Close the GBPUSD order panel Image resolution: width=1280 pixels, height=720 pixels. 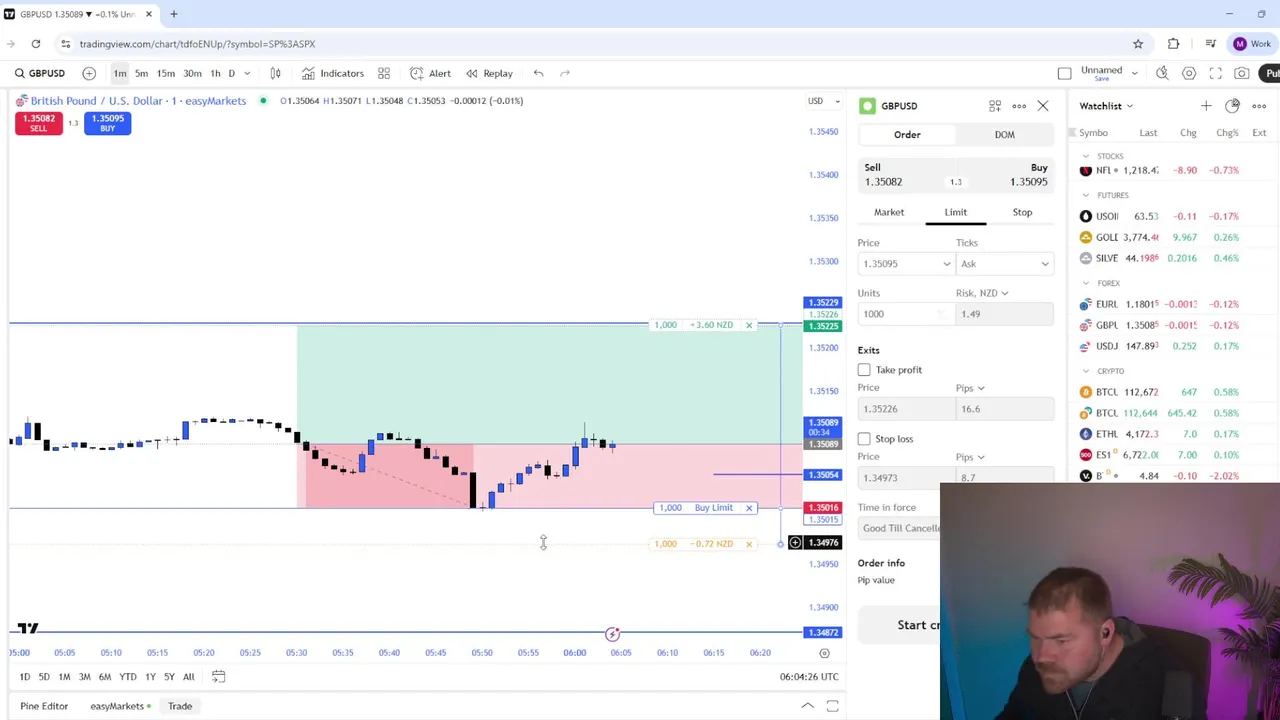pos(1043,106)
